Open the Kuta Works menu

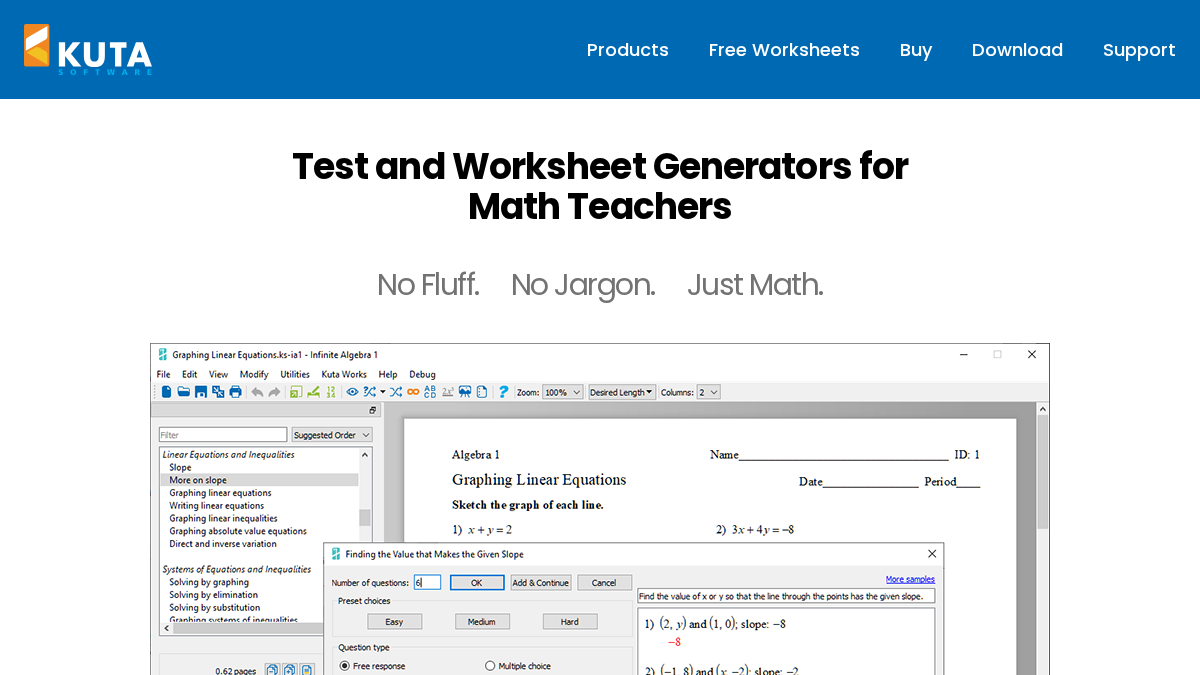coord(344,374)
